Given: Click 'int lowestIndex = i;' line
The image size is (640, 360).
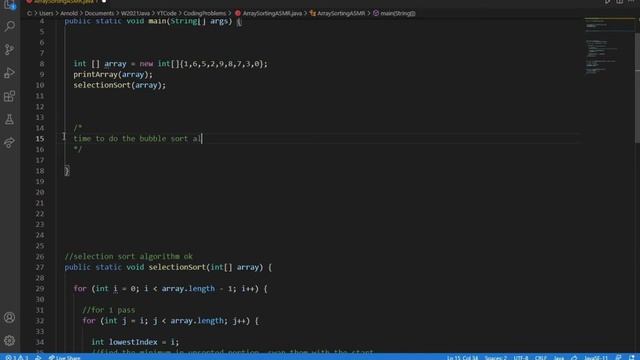Looking at the screenshot, I should coord(135,342).
